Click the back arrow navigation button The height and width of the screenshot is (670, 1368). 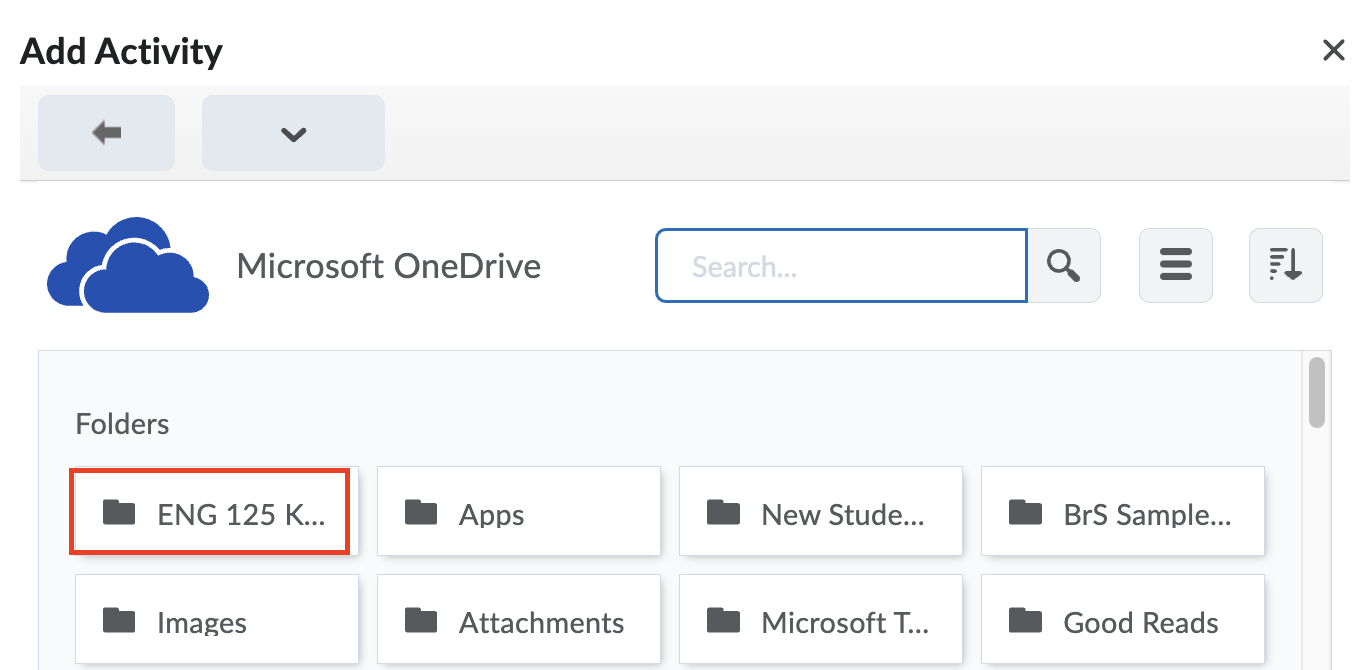coord(106,132)
